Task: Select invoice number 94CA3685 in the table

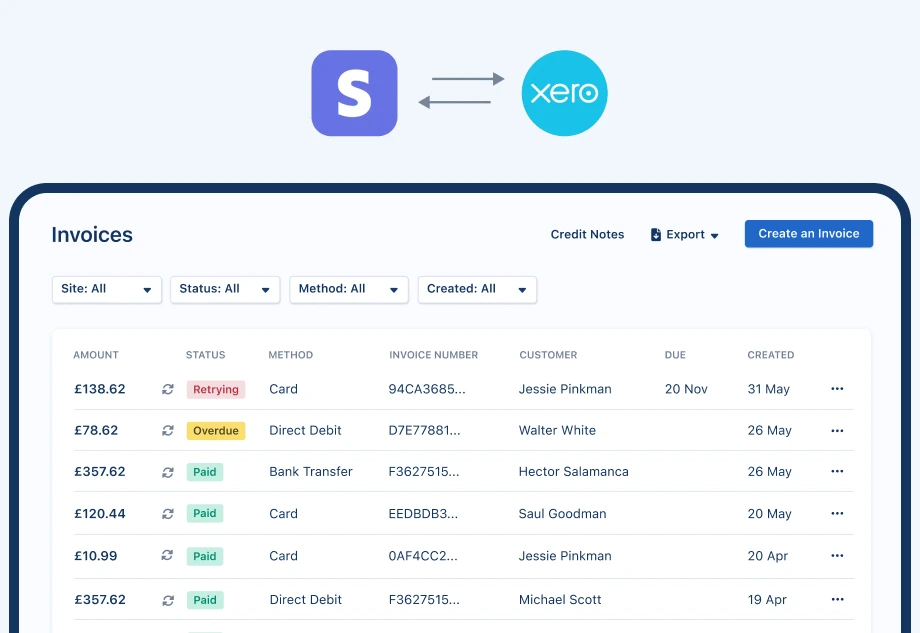Action: coord(426,390)
